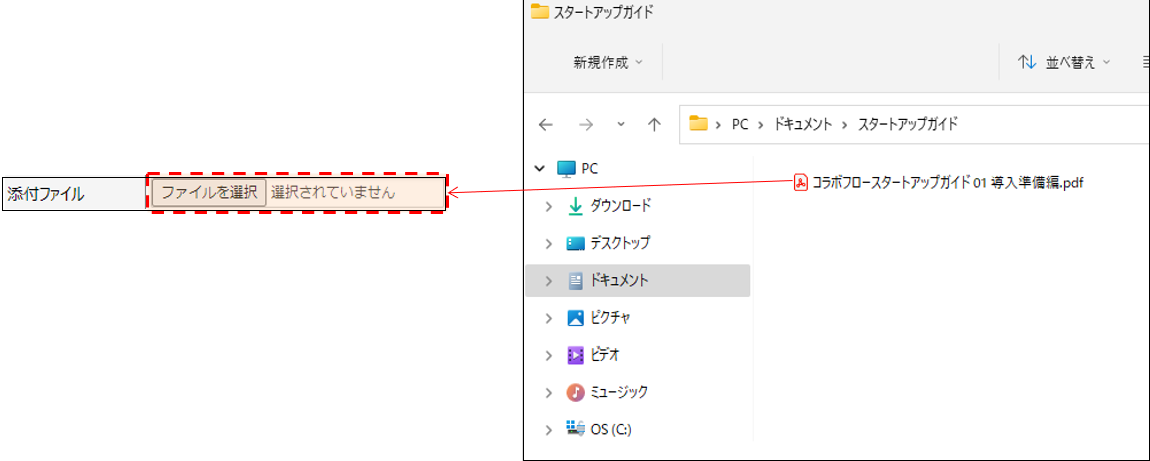Screen dimensions: 1150x461
Task: Expand the ビデオ tree node
Action: (549, 355)
